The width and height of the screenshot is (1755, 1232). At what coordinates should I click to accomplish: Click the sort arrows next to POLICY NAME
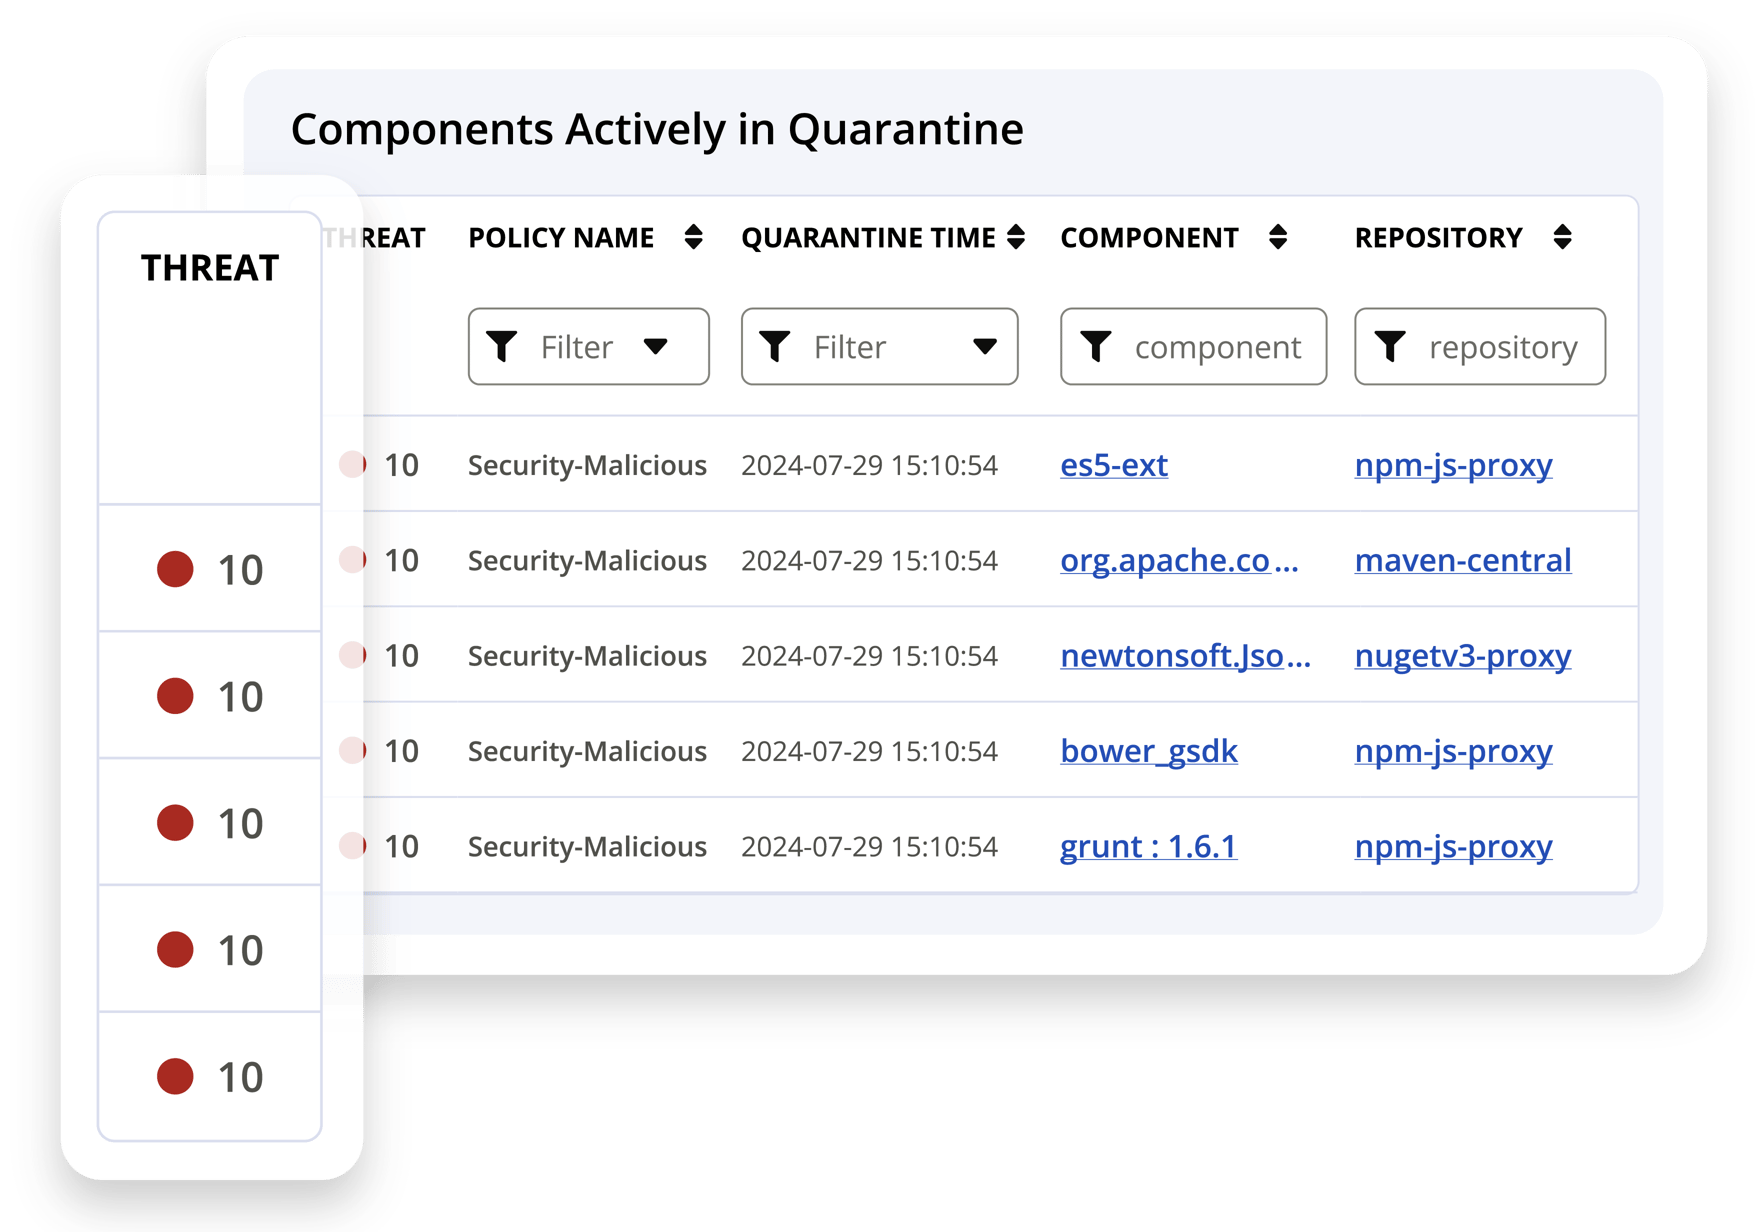click(695, 237)
